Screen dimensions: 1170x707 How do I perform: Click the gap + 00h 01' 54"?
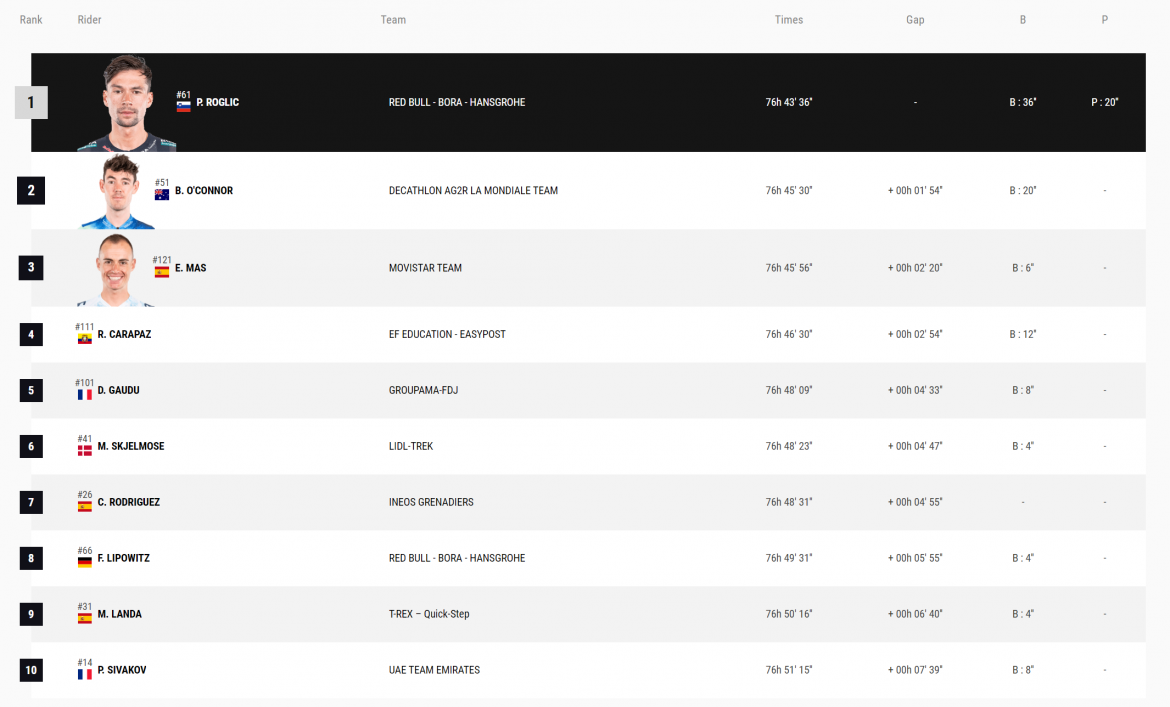coord(916,190)
